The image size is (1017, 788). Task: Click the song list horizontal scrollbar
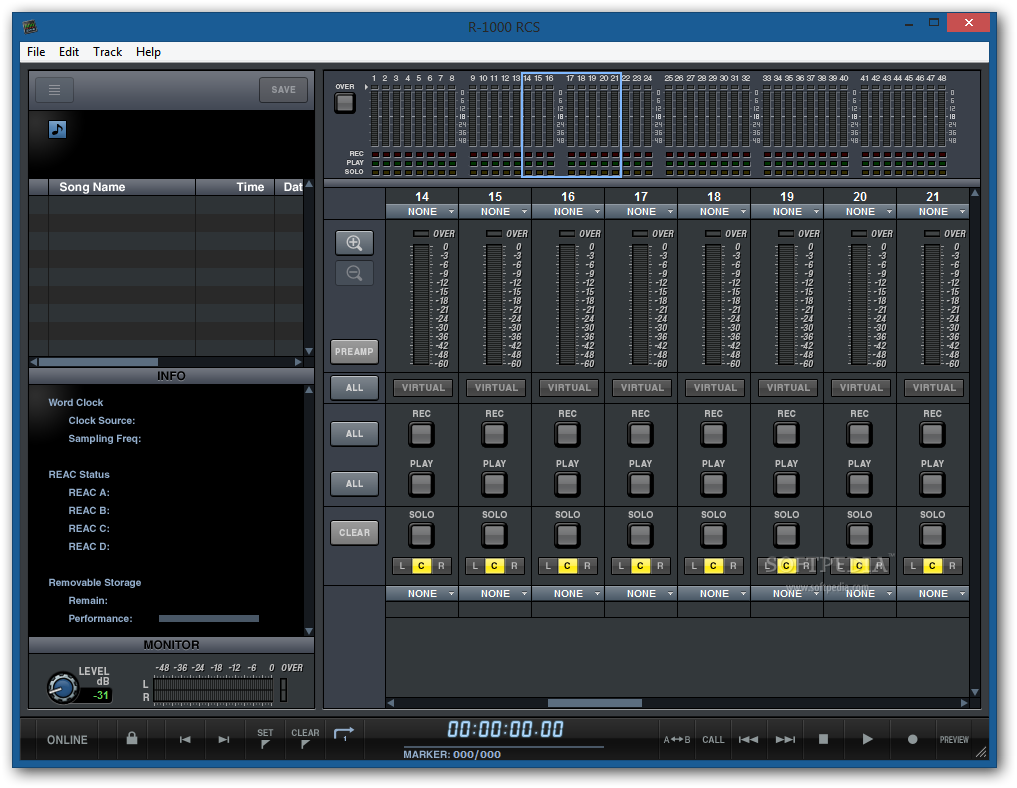[x=99, y=362]
